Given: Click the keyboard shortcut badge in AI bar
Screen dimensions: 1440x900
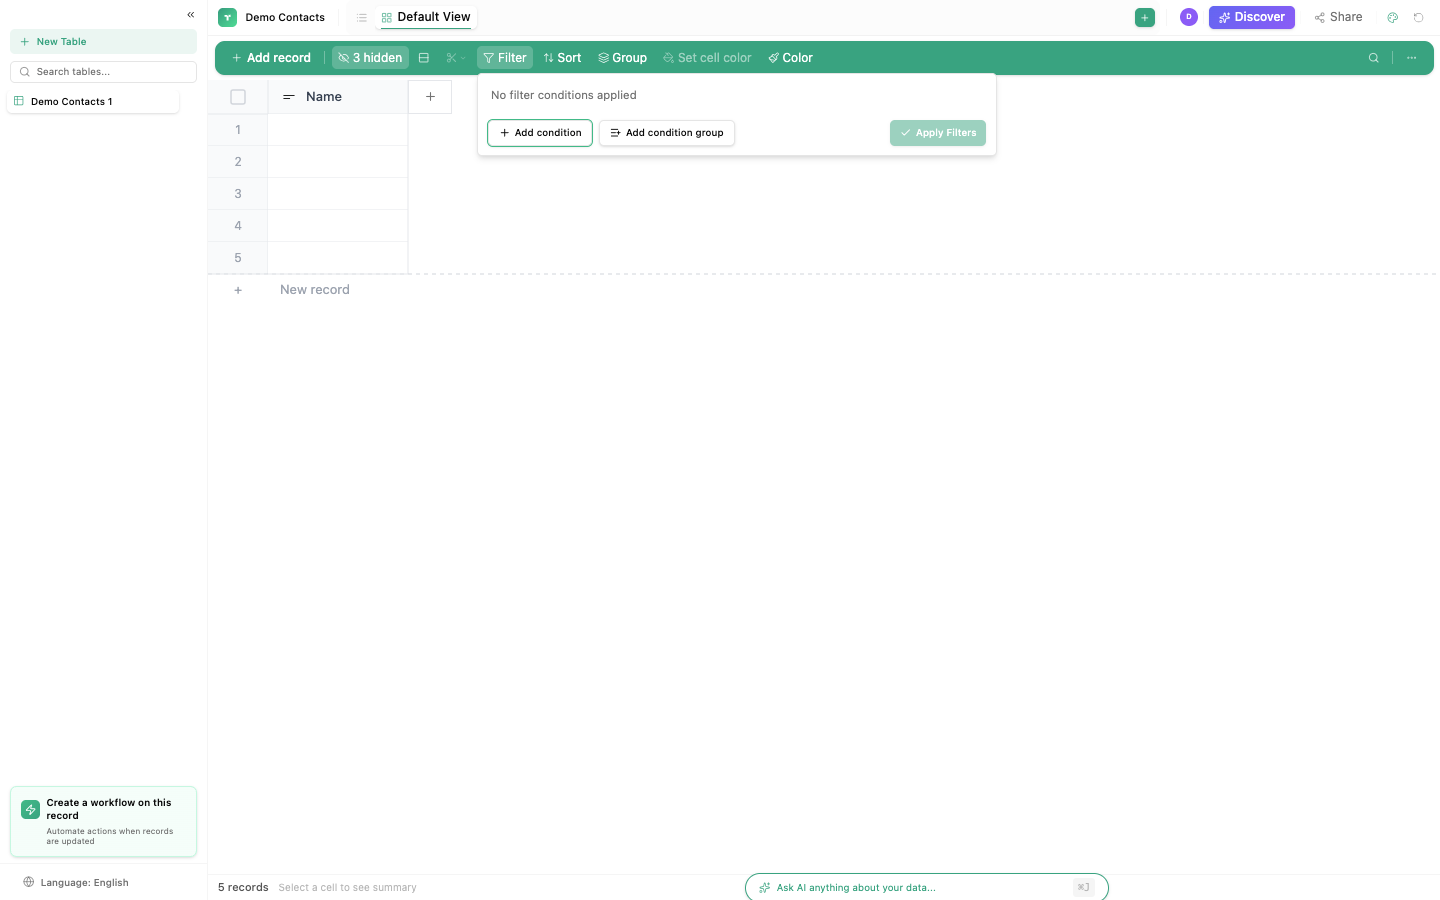Looking at the screenshot, I should pyautogui.click(x=1084, y=888).
